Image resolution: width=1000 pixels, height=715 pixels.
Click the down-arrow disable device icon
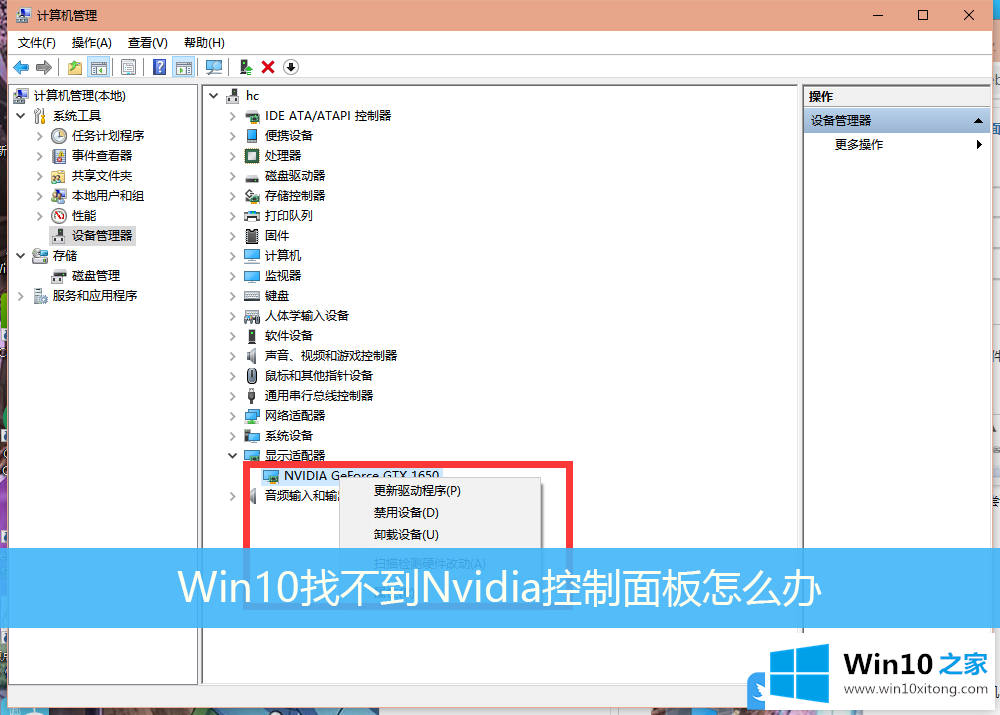[291, 67]
